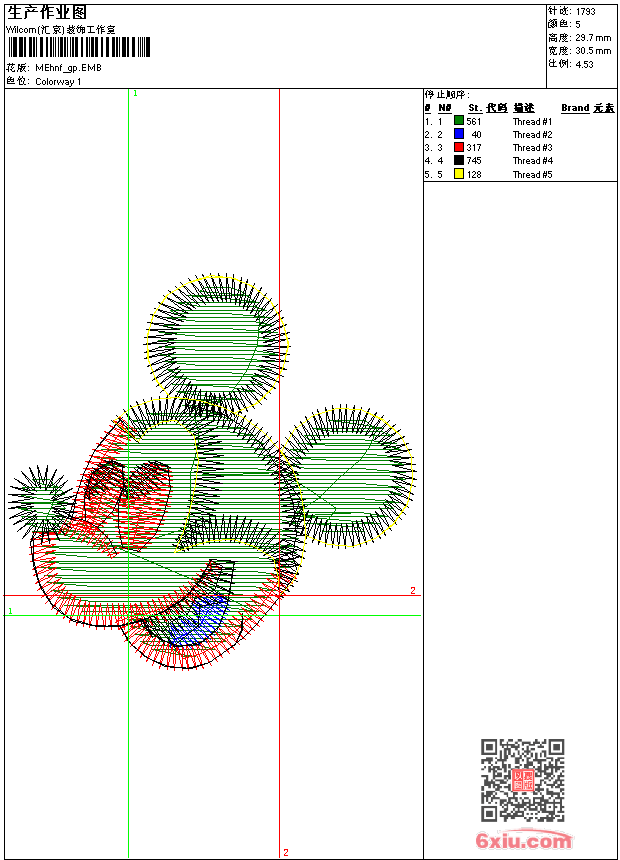This screenshot has width=620, height=860.
Task: Click stitch count 40 in the stop sequence
Action: 476,135
